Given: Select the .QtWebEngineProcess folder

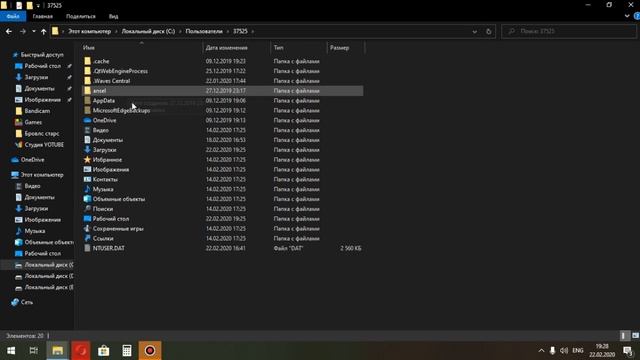Looking at the screenshot, I should (120, 71).
